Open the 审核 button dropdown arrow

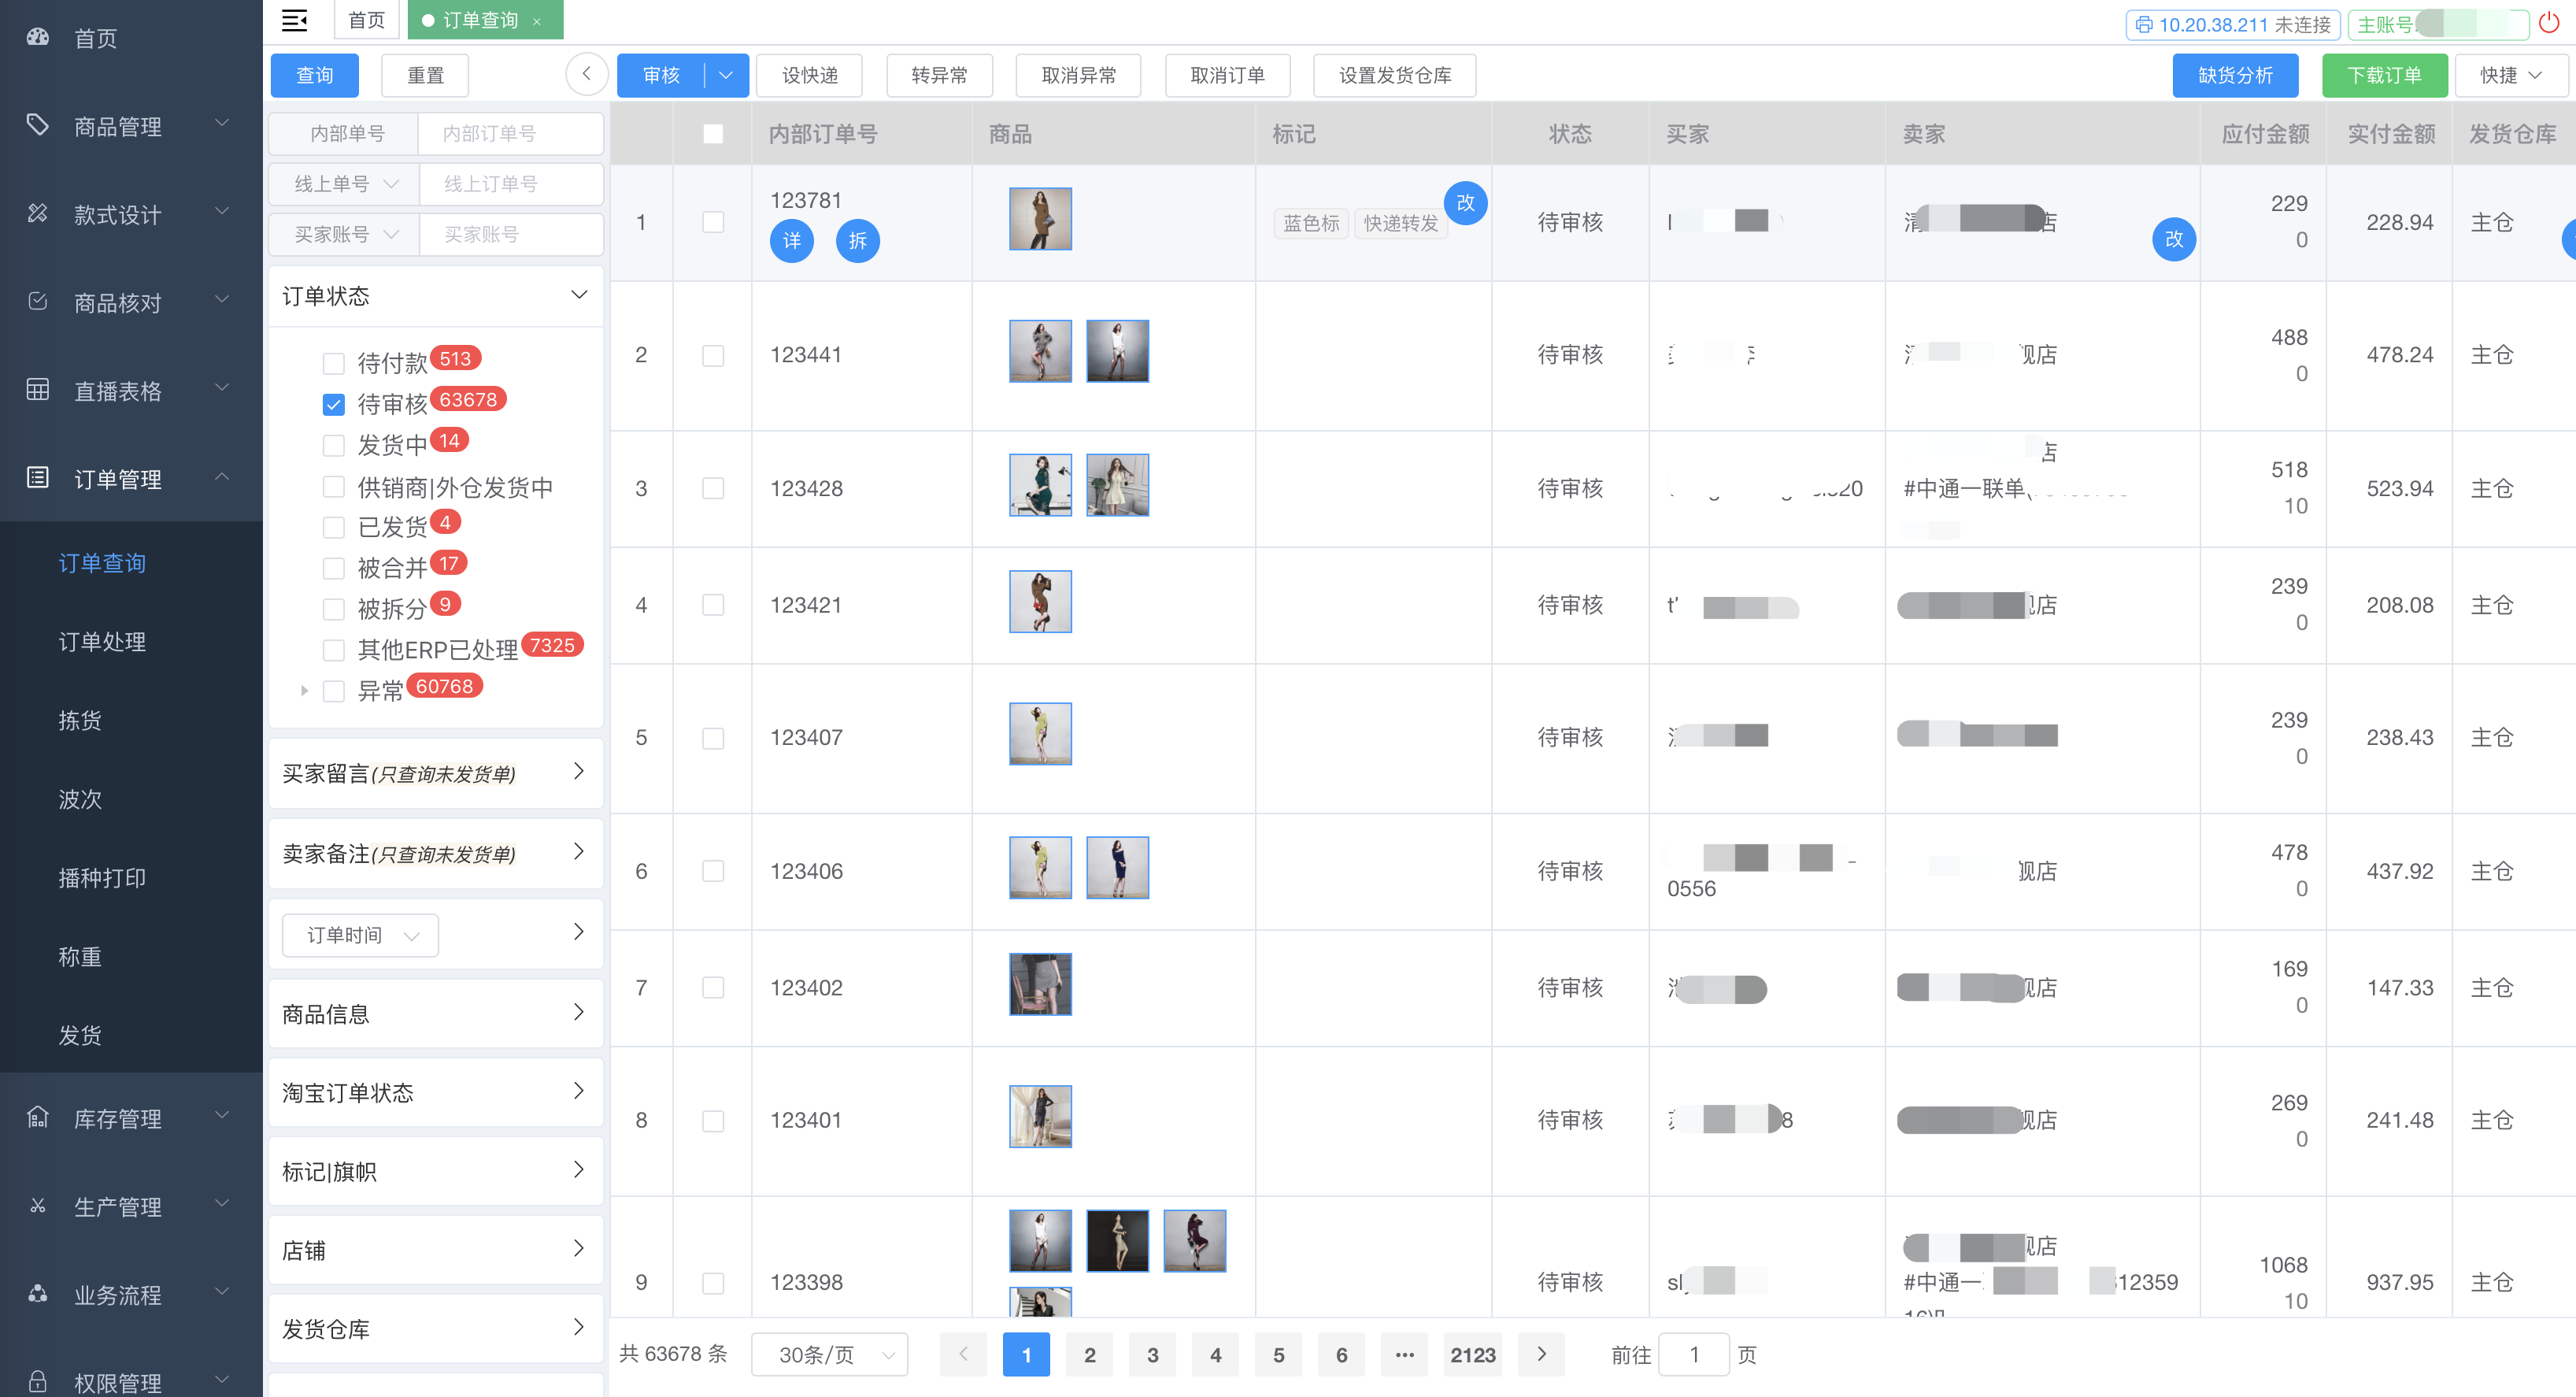pos(726,75)
